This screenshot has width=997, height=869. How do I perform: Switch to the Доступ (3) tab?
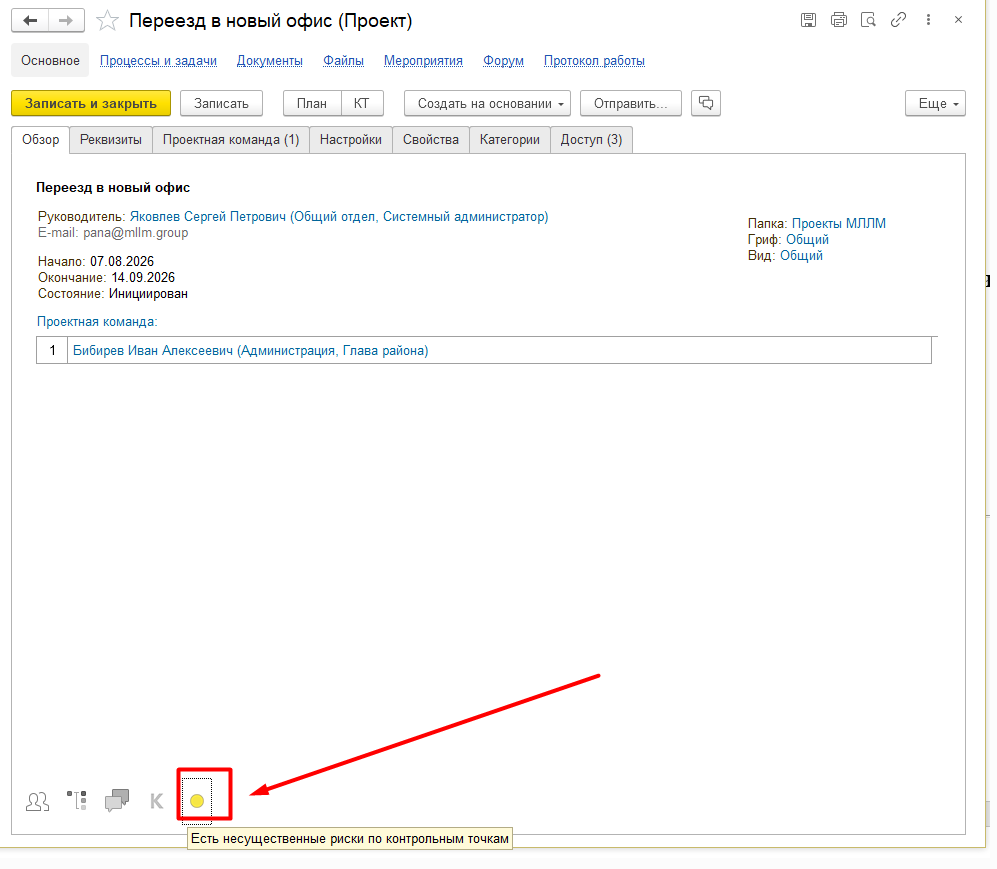click(x=591, y=140)
